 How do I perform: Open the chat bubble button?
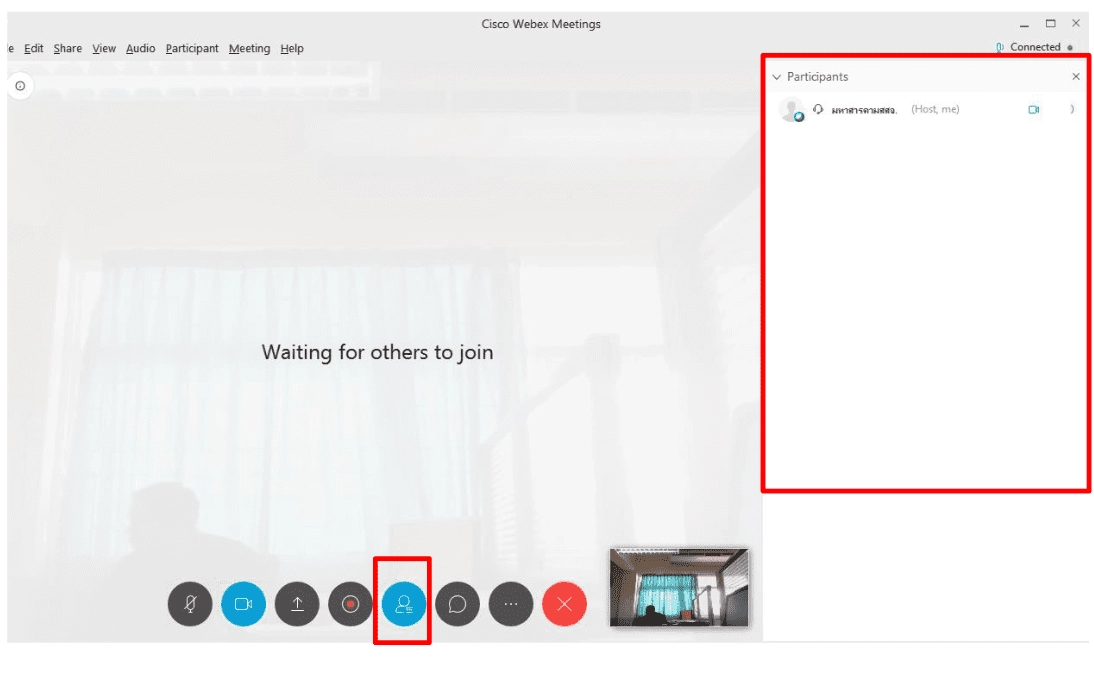click(x=457, y=604)
